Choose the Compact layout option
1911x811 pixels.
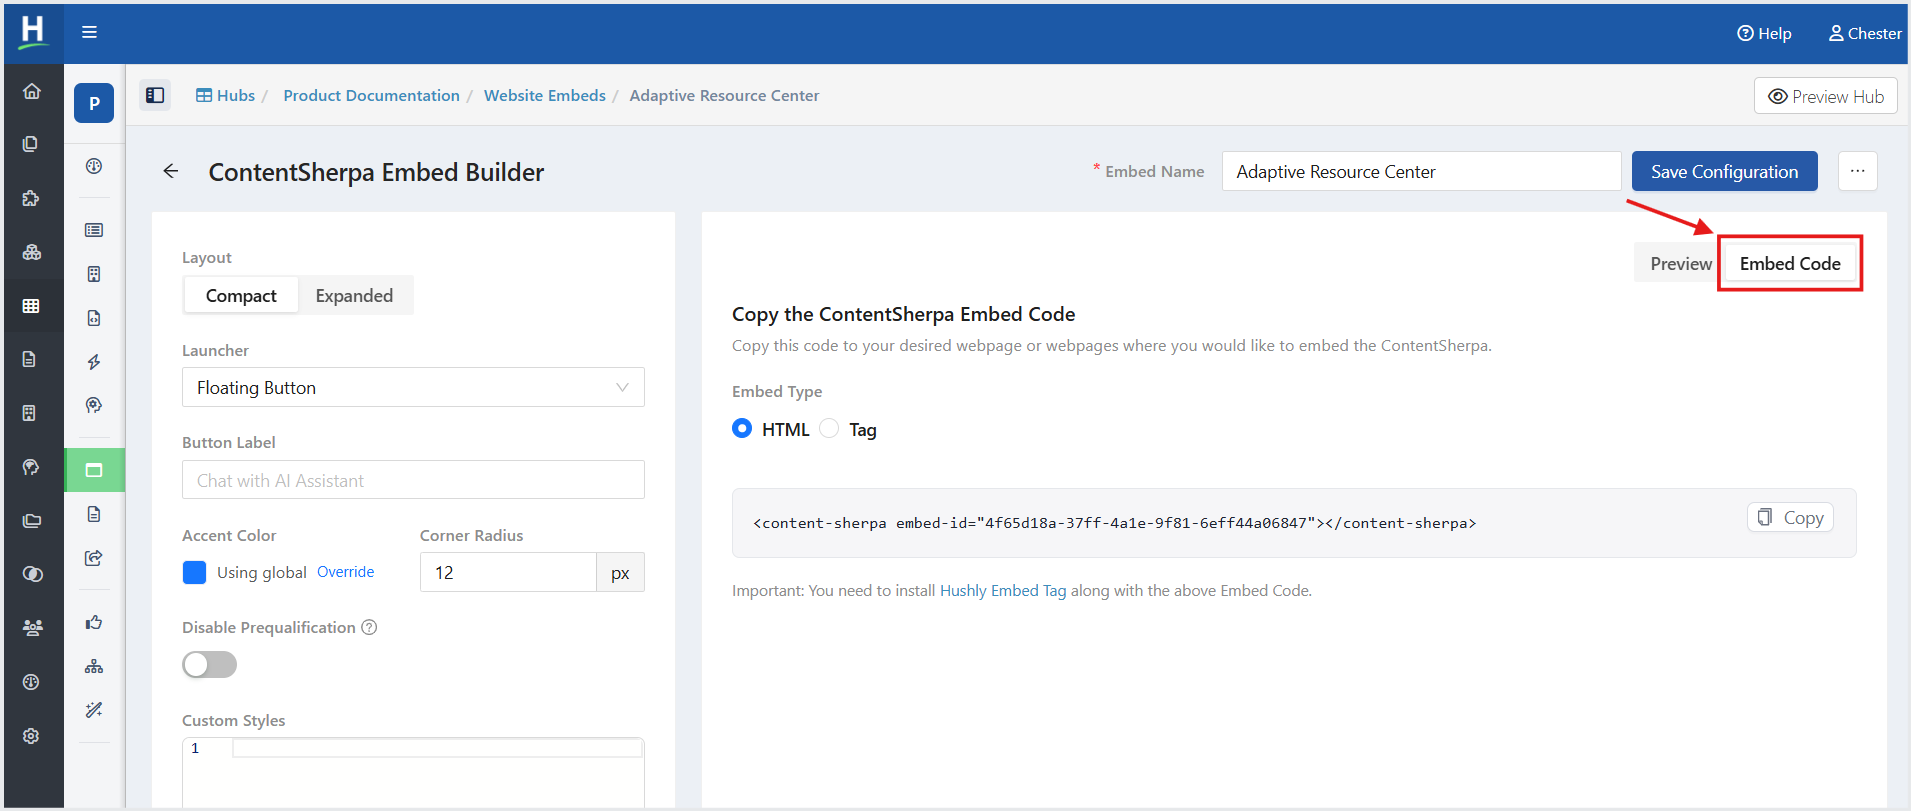pos(241,295)
